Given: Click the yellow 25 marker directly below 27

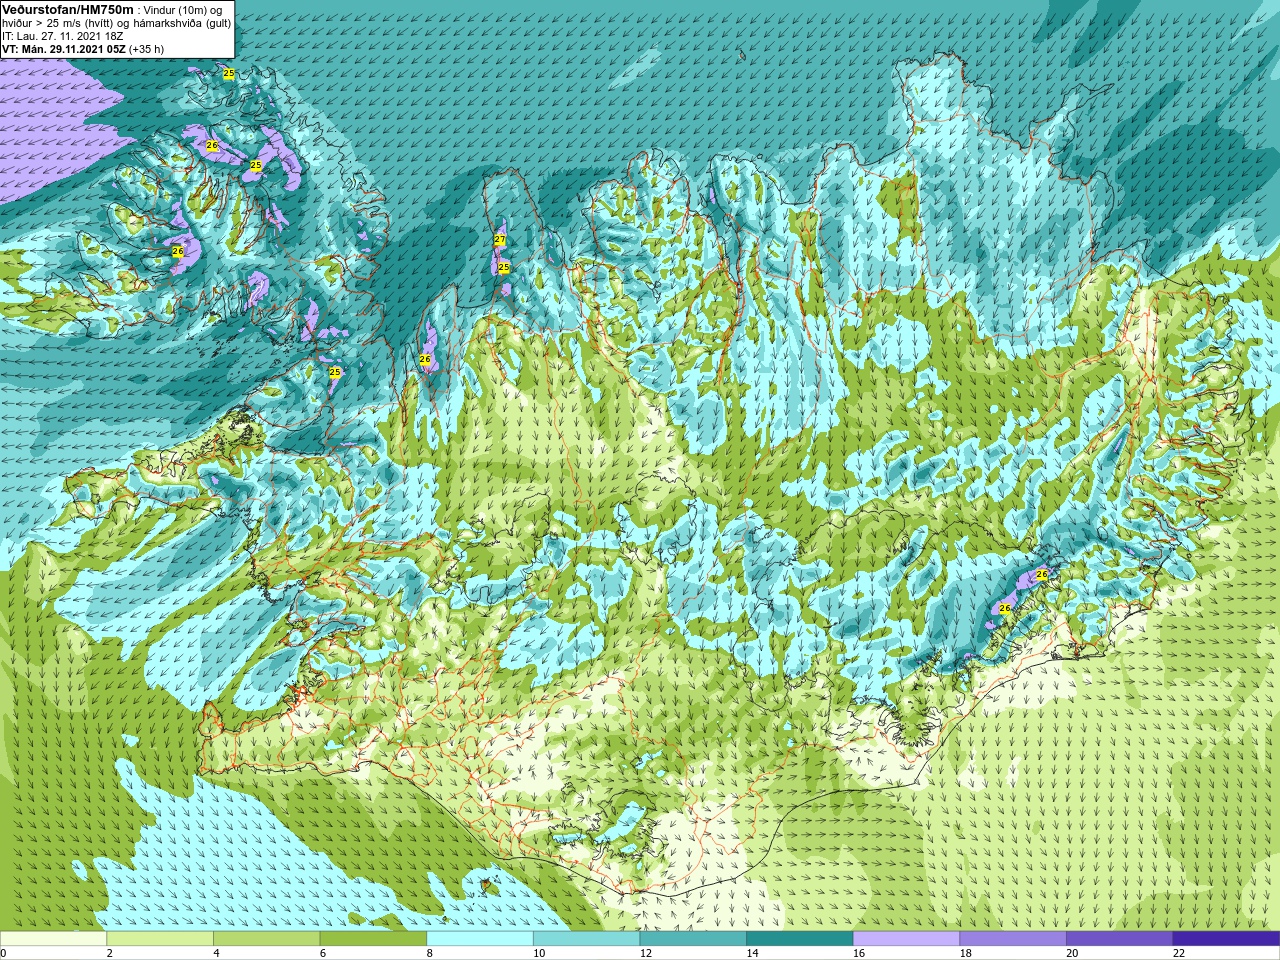Looking at the screenshot, I should [x=504, y=267].
